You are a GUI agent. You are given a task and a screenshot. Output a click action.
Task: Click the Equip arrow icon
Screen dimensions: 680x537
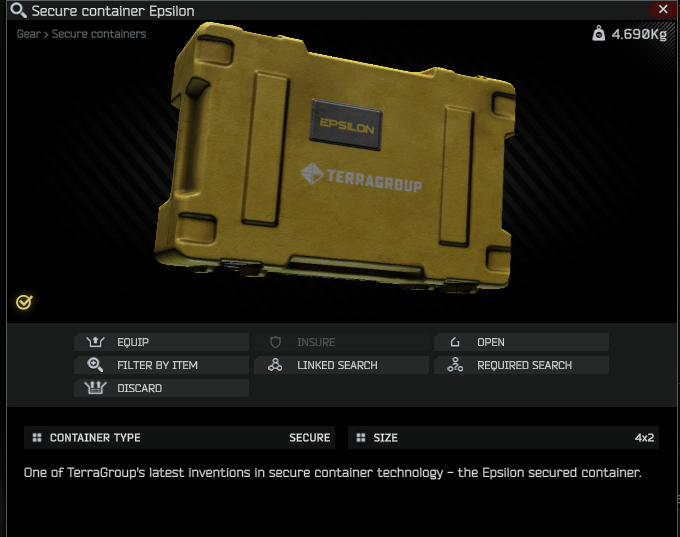[95, 342]
